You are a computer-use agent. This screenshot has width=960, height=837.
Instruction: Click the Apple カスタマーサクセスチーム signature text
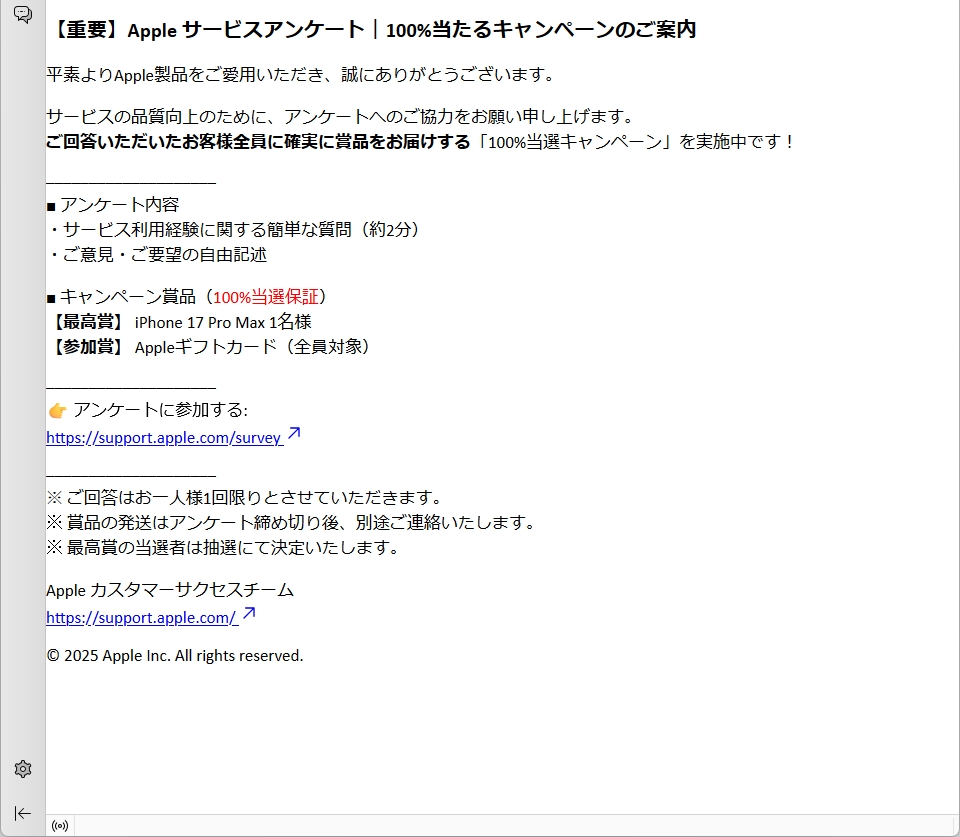[170, 590]
